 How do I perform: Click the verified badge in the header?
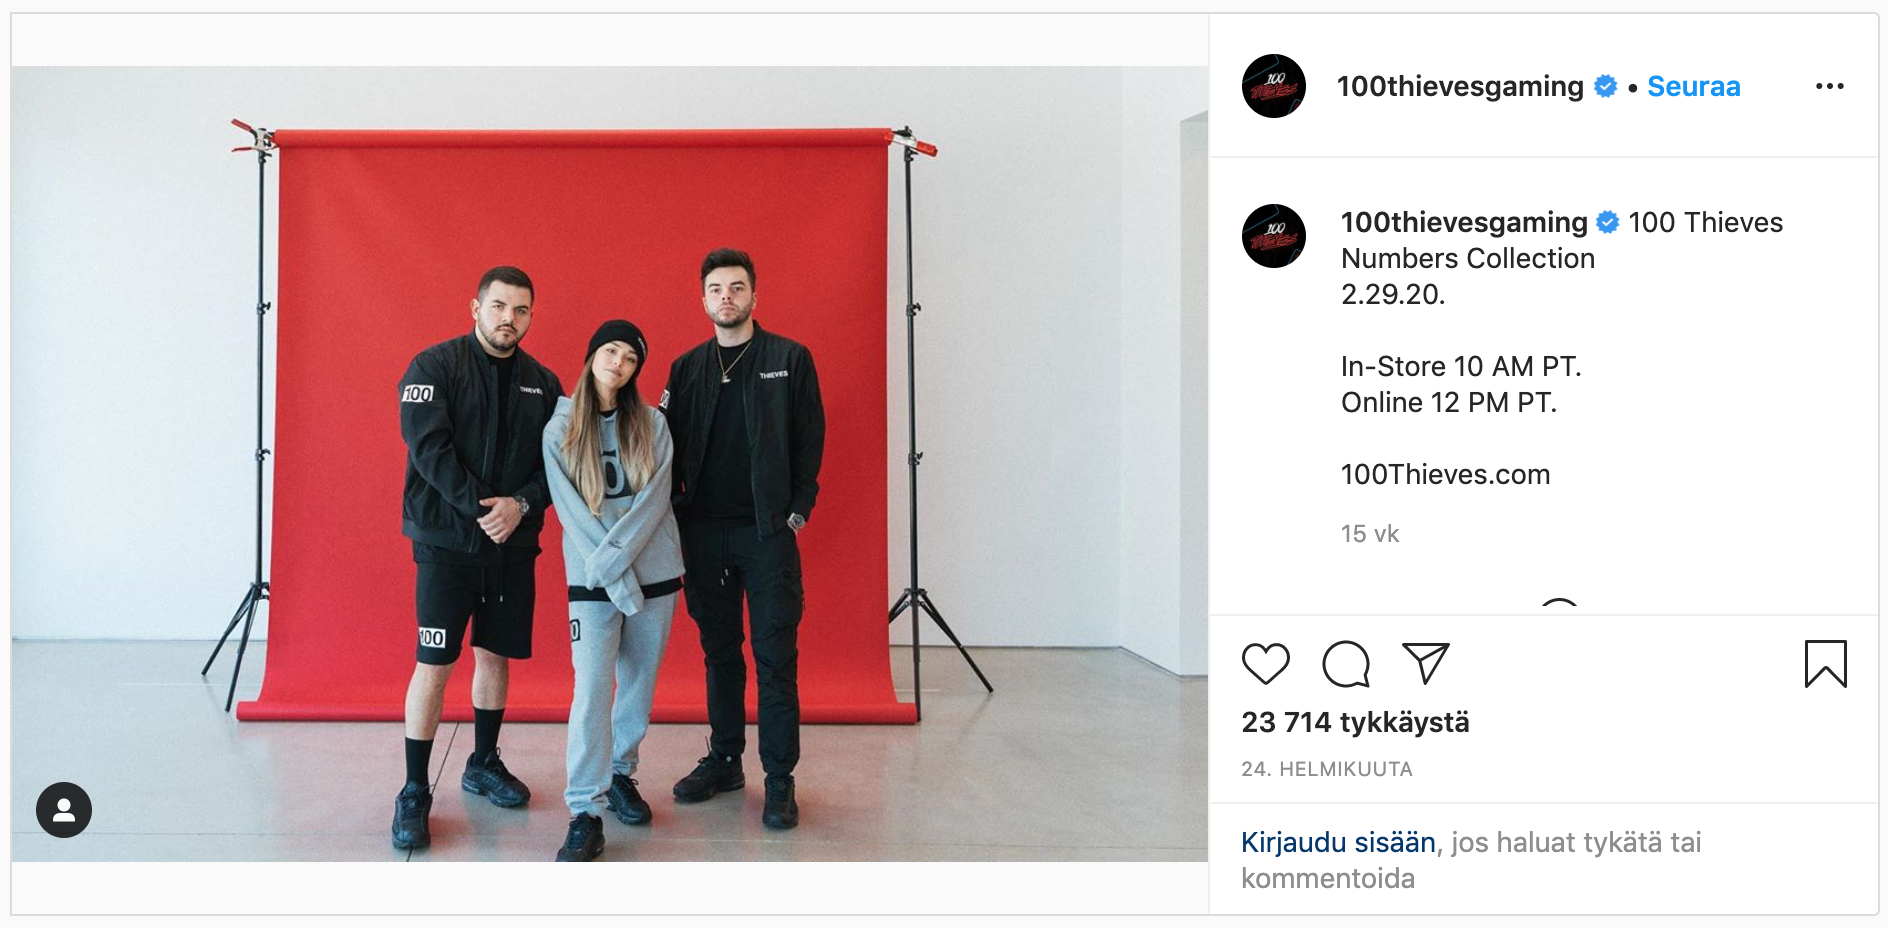[1606, 86]
